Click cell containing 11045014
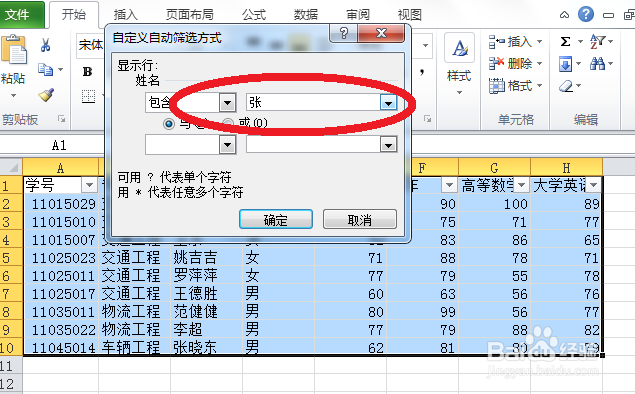Viewport: 635px width, 394px height. point(61,347)
